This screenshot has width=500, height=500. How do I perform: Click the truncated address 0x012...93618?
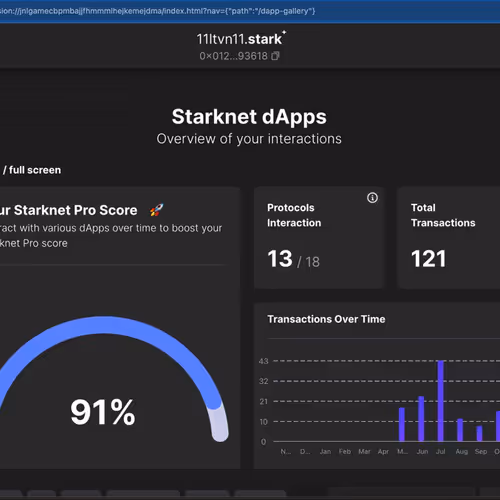tap(233, 56)
